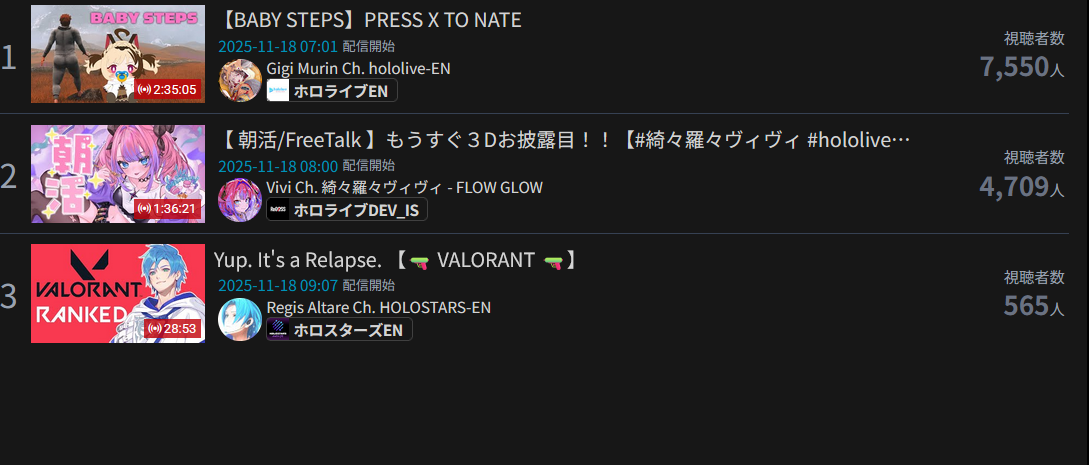Click channel name Regis Altare Ch. HOLOSTARS-EN
Image resolution: width=1089 pixels, height=465 pixels.
(379, 307)
